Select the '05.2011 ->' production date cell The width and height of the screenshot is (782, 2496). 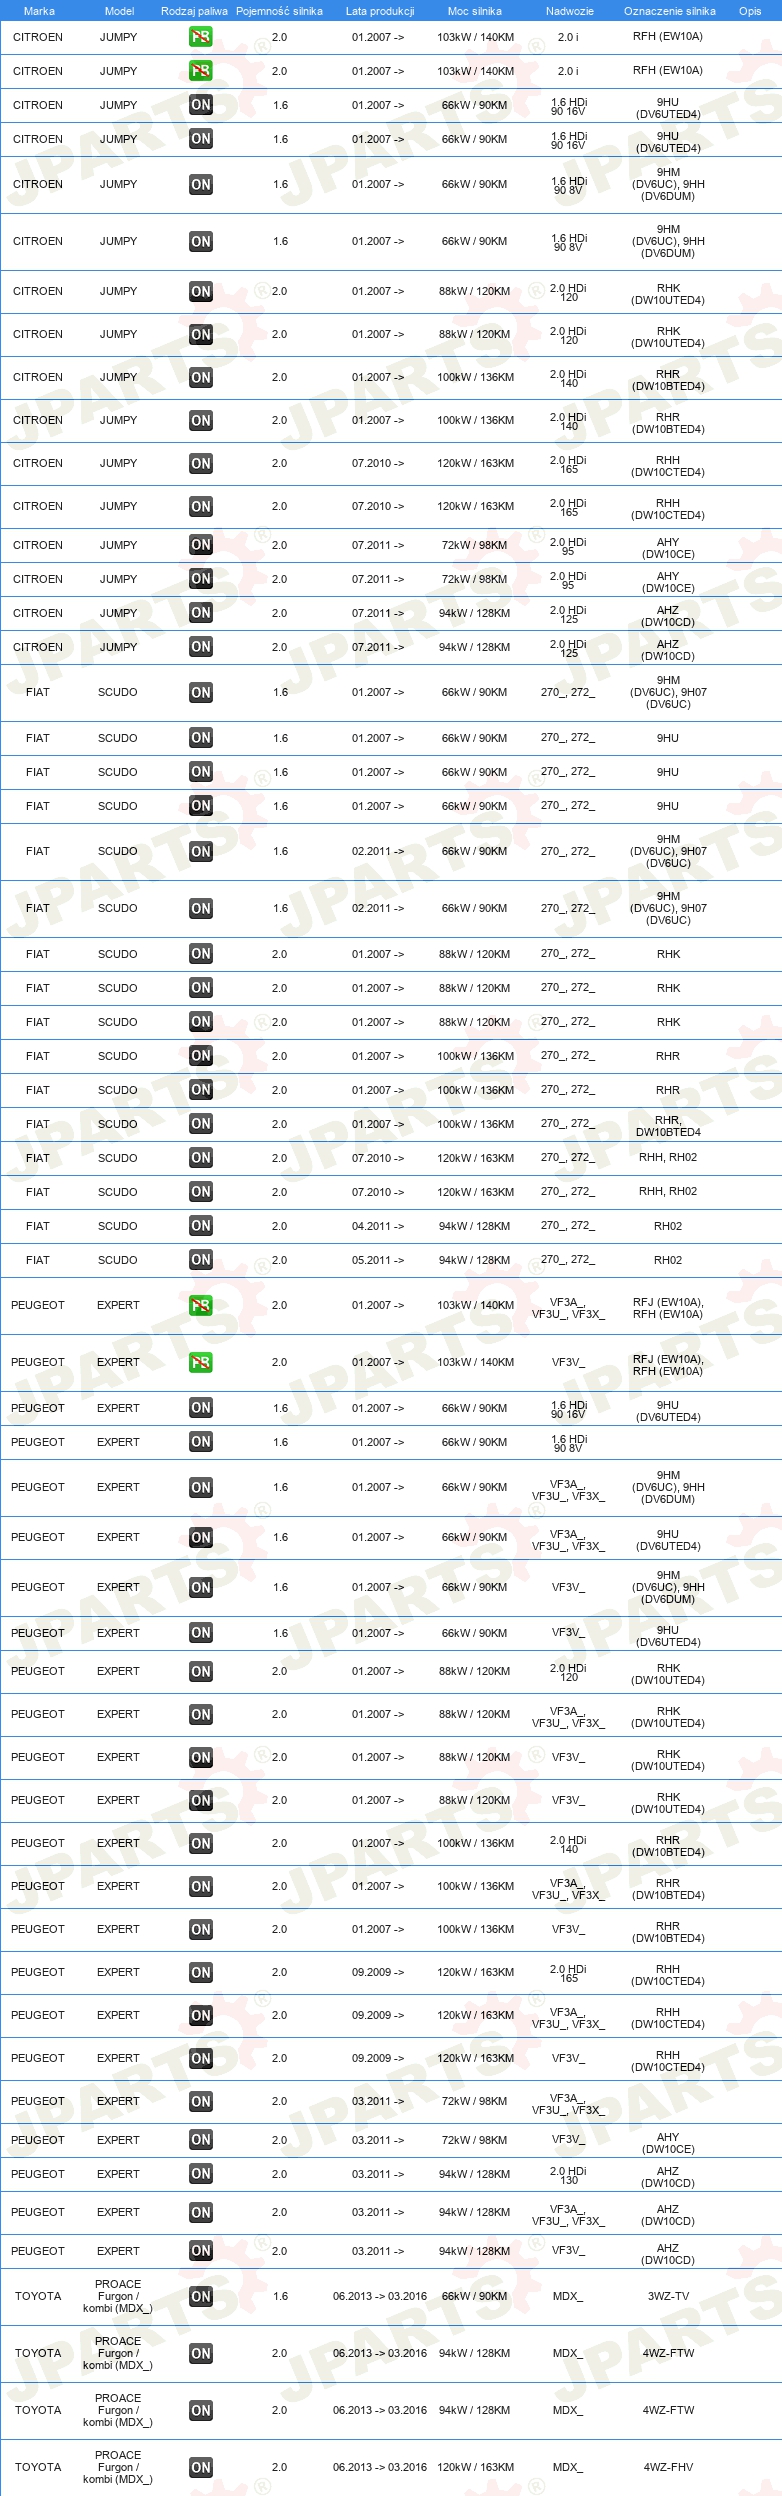378,1260
